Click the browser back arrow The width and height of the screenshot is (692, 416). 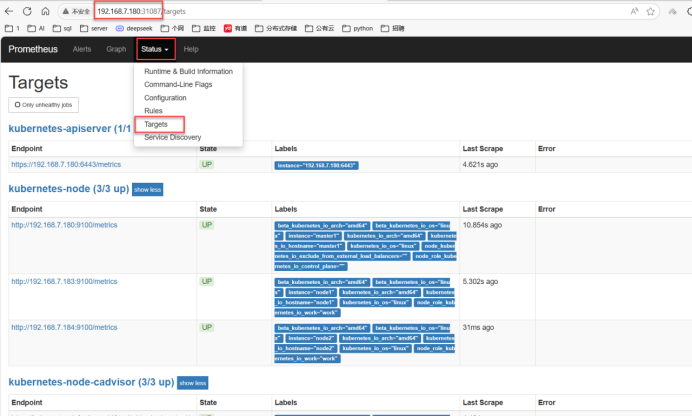click(x=11, y=10)
